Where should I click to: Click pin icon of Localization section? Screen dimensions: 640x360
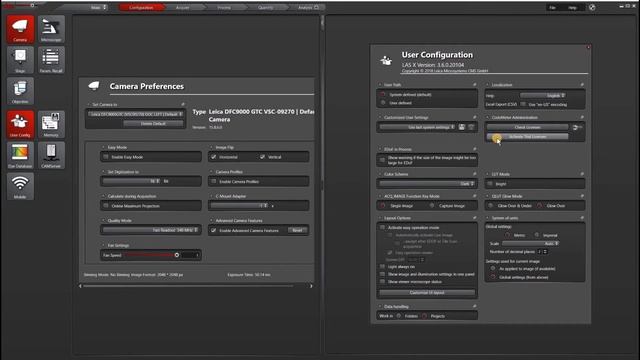(x=582, y=84)
